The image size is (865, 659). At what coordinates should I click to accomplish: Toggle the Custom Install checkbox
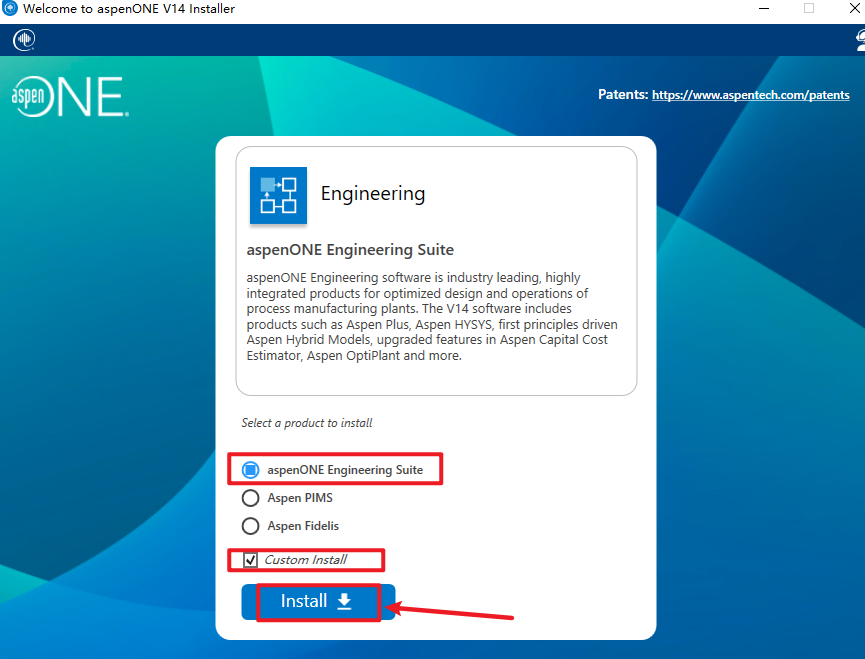(x=251, y=560)
